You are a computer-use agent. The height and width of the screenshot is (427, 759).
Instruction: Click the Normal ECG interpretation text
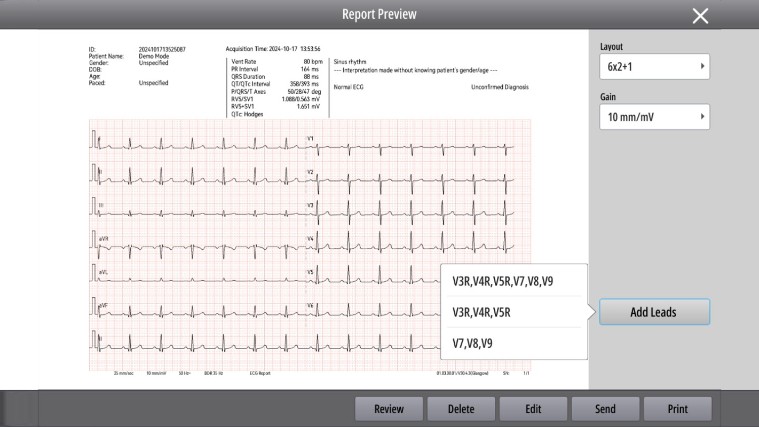[x=349, y=86]
